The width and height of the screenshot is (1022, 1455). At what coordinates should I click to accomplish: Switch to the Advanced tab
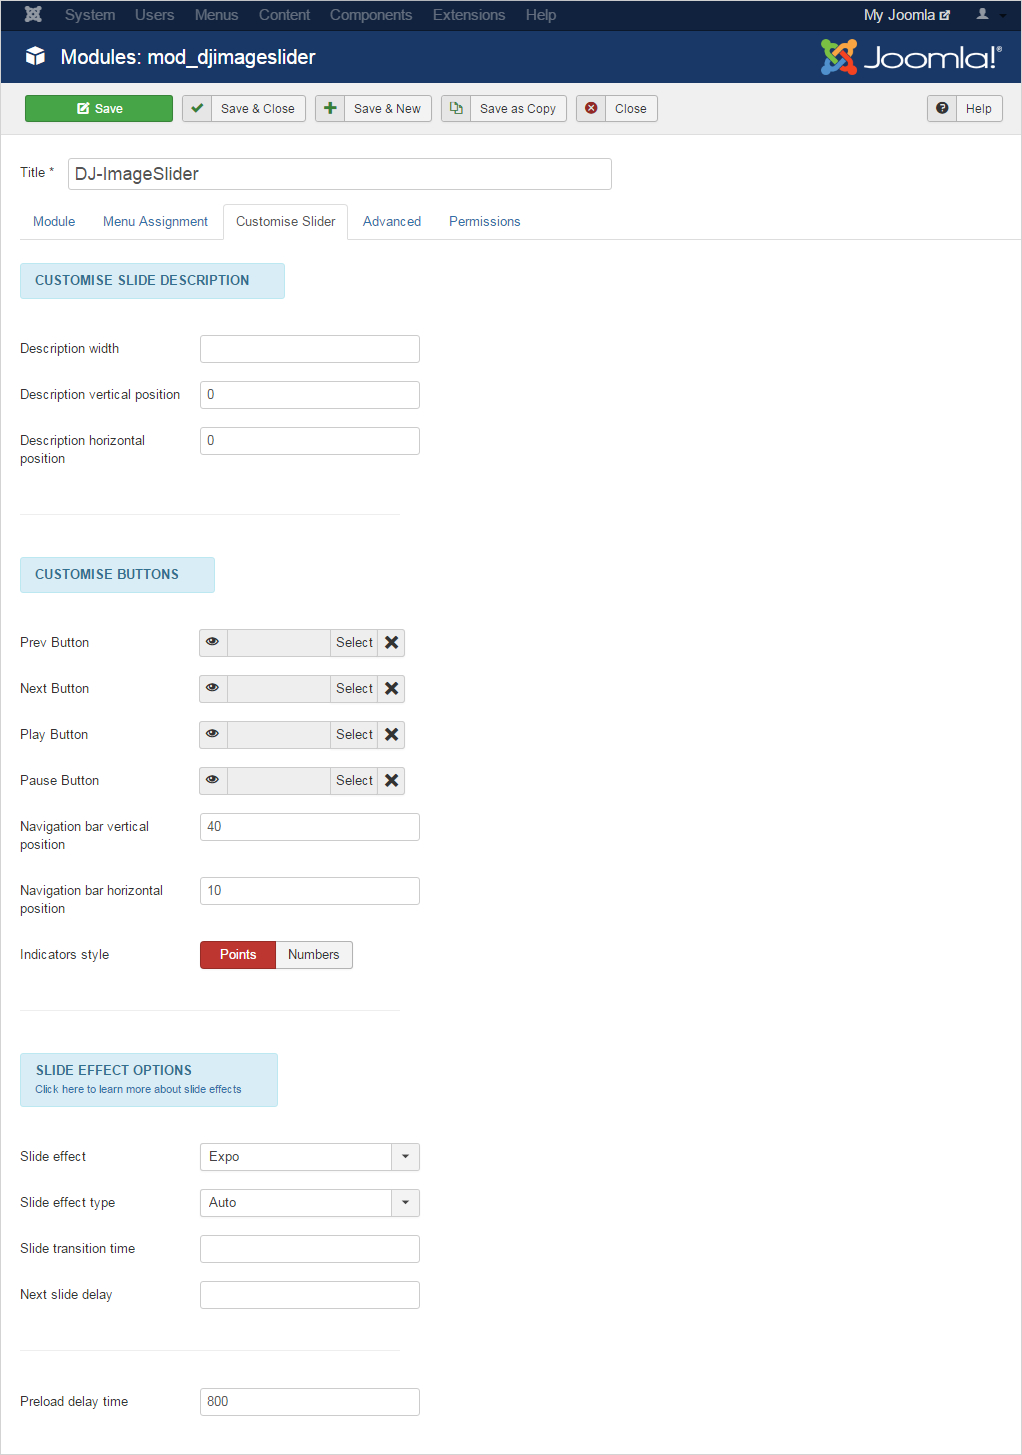(x=392, y=222)
